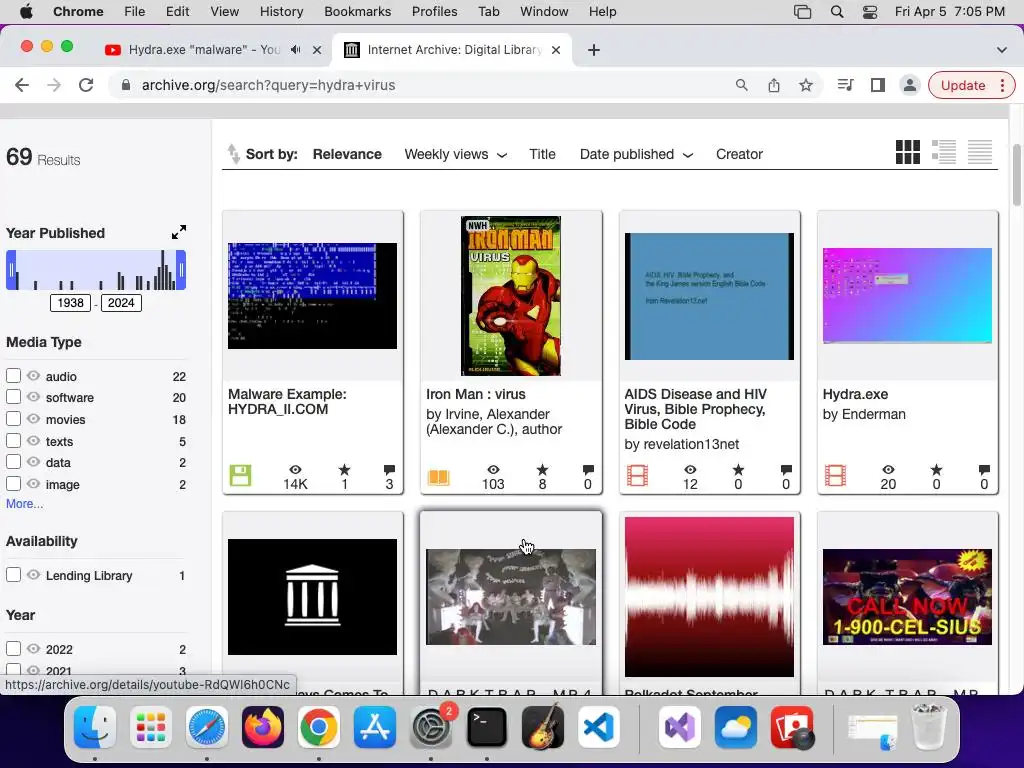Screen dimensions: 1024x768
Task: Open Spotlight search in menu bar
Action: (x=837, y=12)
